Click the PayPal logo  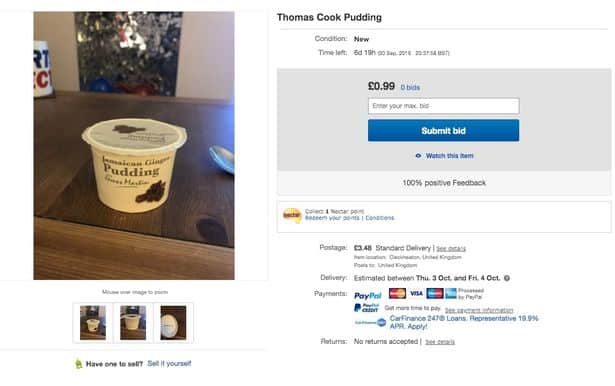pos(368,295)
